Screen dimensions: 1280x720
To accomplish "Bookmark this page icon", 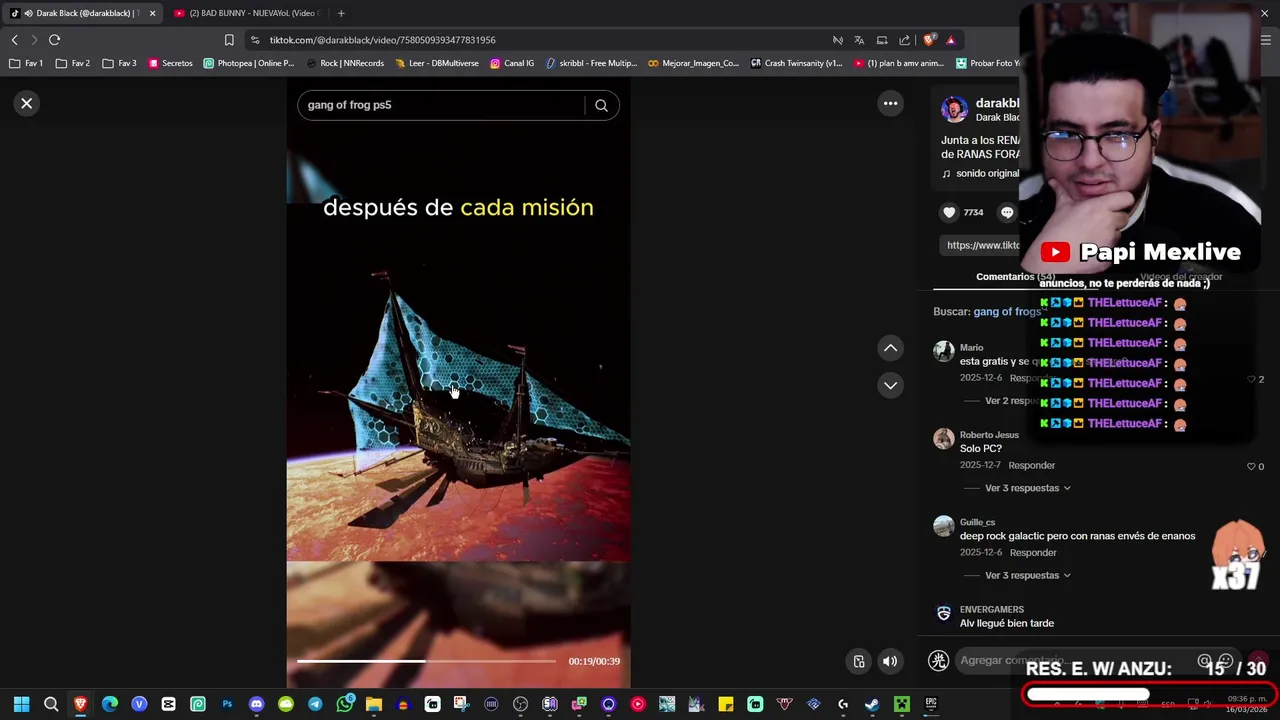I will pyautogui.click(x=229, y=40).
